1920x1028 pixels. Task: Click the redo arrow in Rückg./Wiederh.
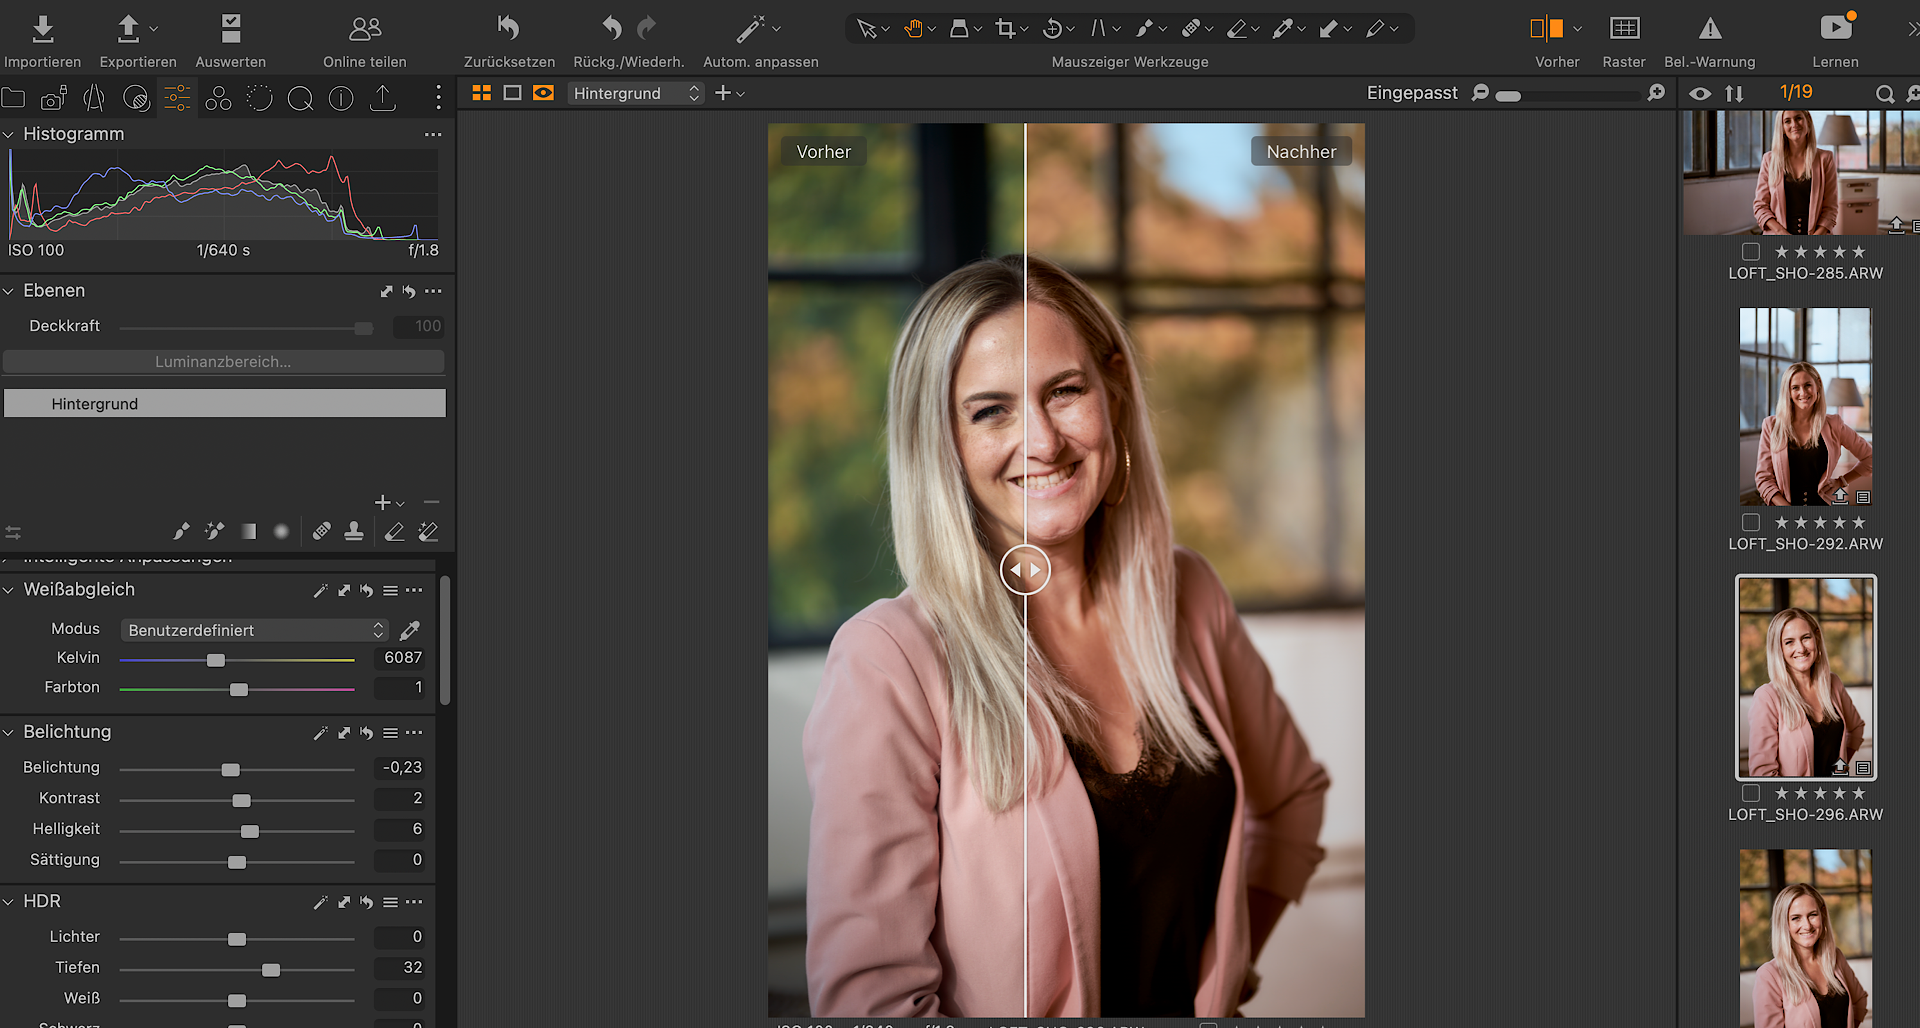pos(647,28)
